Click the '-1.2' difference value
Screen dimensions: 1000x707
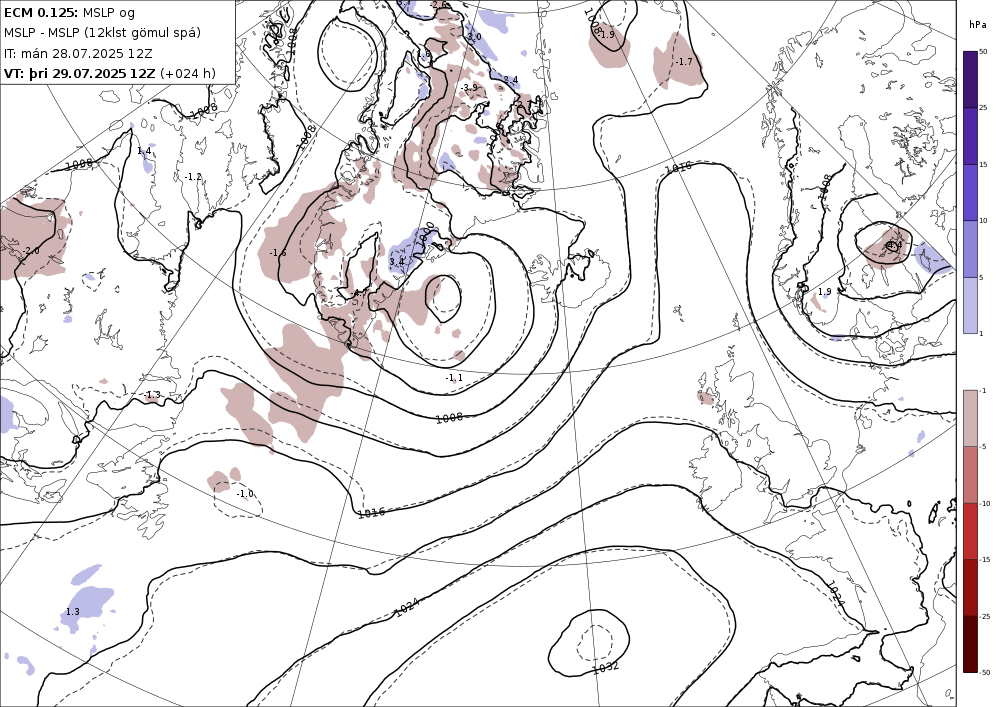coord(193,177)
